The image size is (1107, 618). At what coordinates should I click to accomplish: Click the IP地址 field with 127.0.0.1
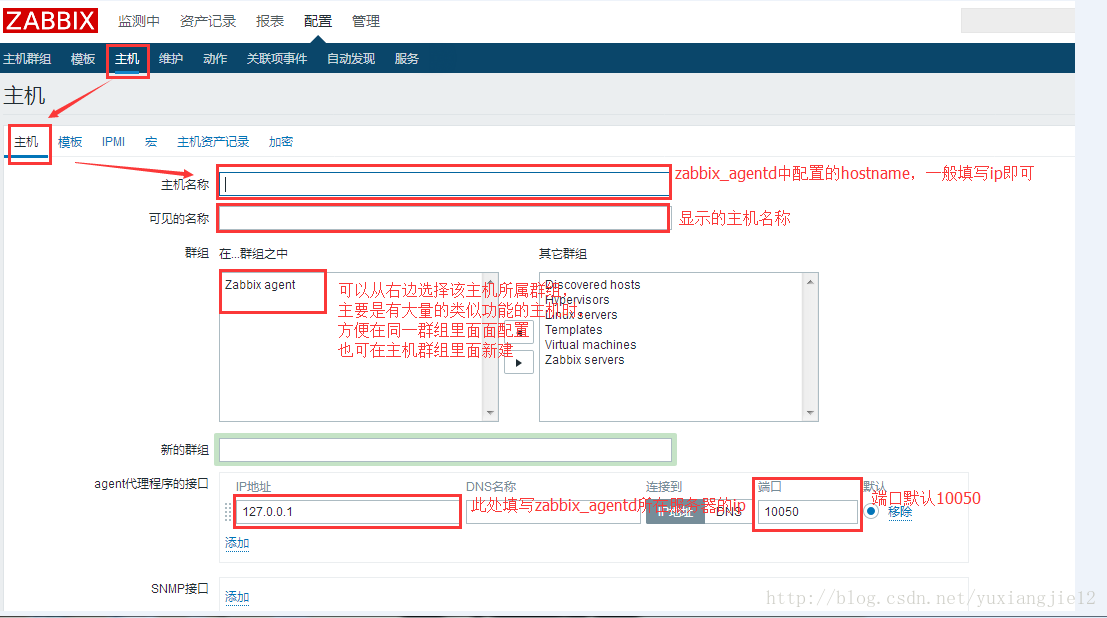point(347,511)
